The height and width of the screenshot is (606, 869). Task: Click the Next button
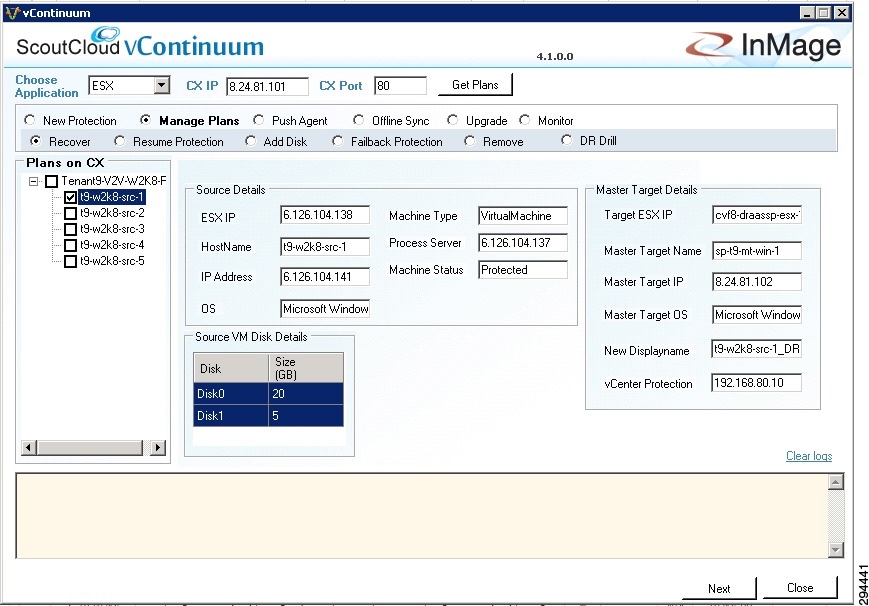click(x=719, y=588)
